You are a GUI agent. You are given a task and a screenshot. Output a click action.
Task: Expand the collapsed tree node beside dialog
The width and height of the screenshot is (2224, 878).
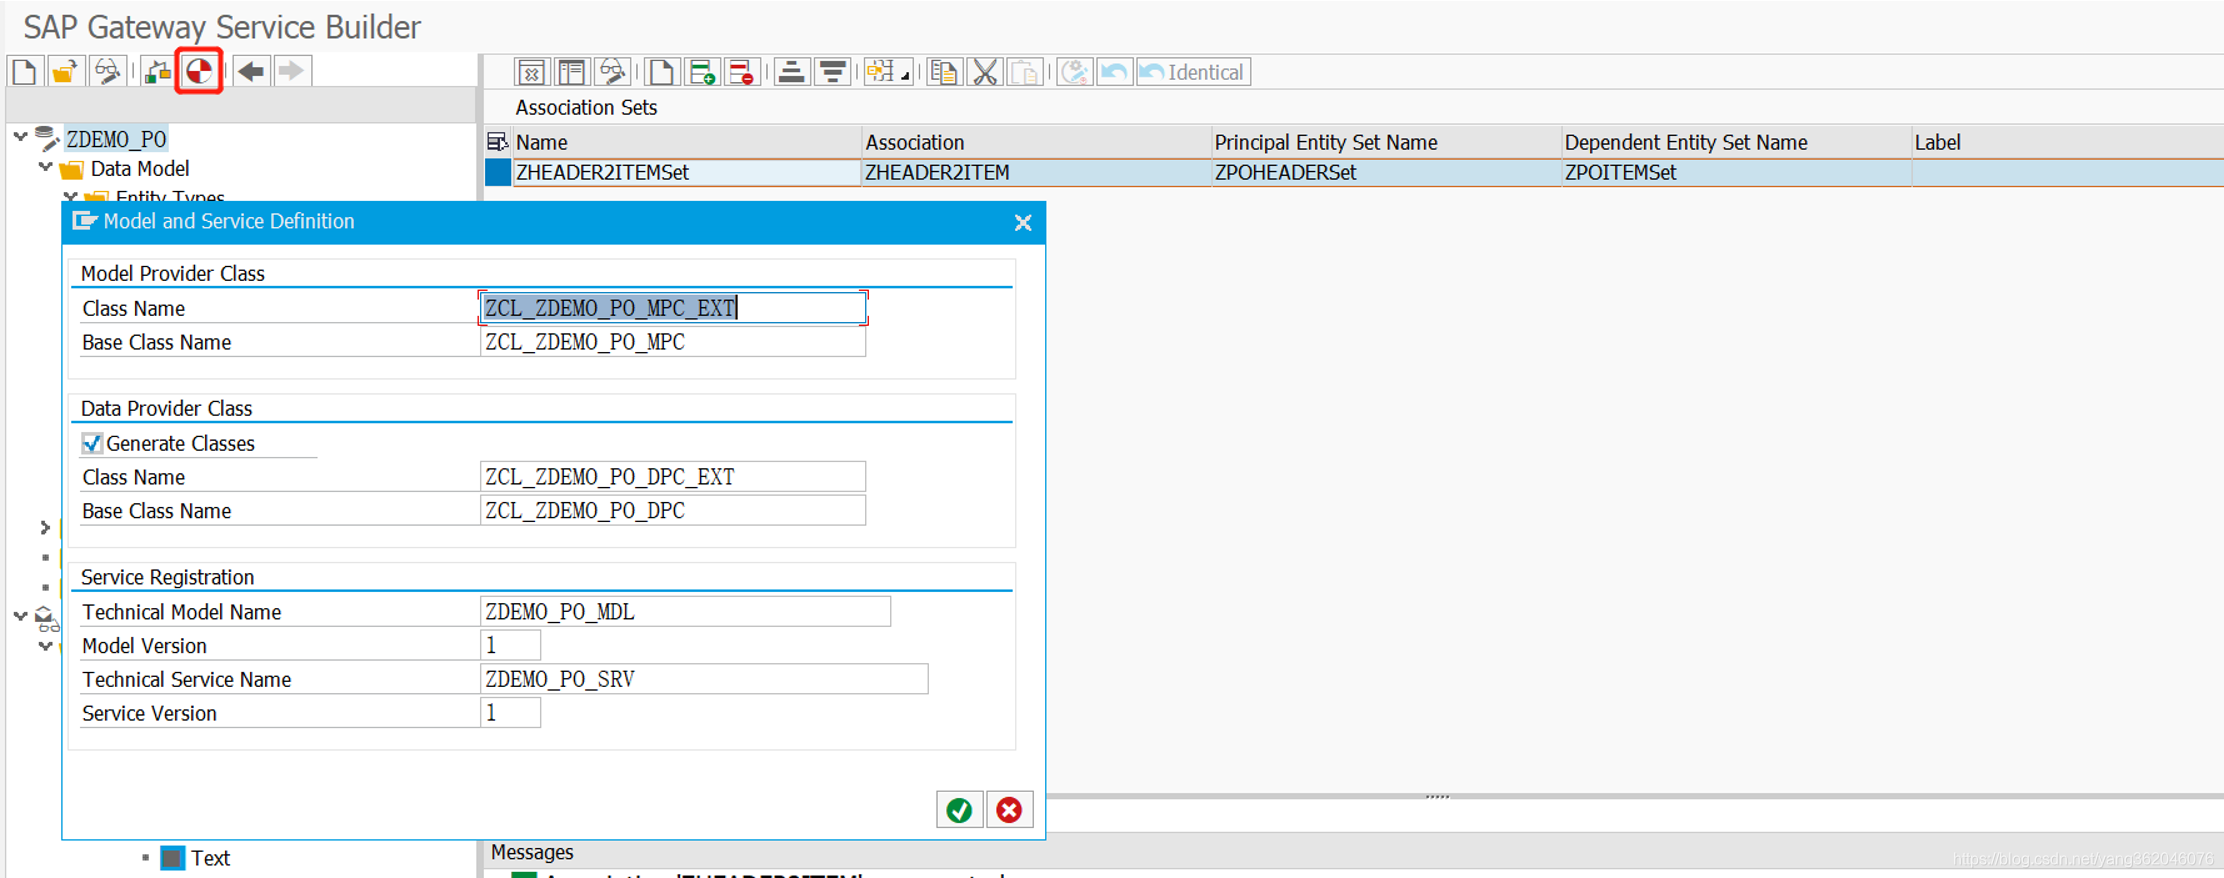point(45,527)
